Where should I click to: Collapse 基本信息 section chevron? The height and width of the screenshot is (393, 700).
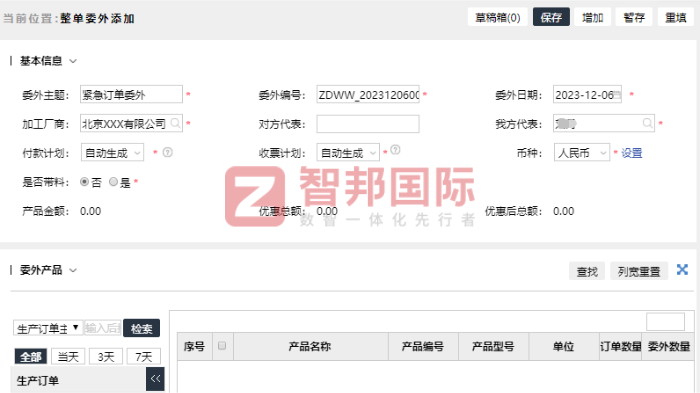pos(73,61)
